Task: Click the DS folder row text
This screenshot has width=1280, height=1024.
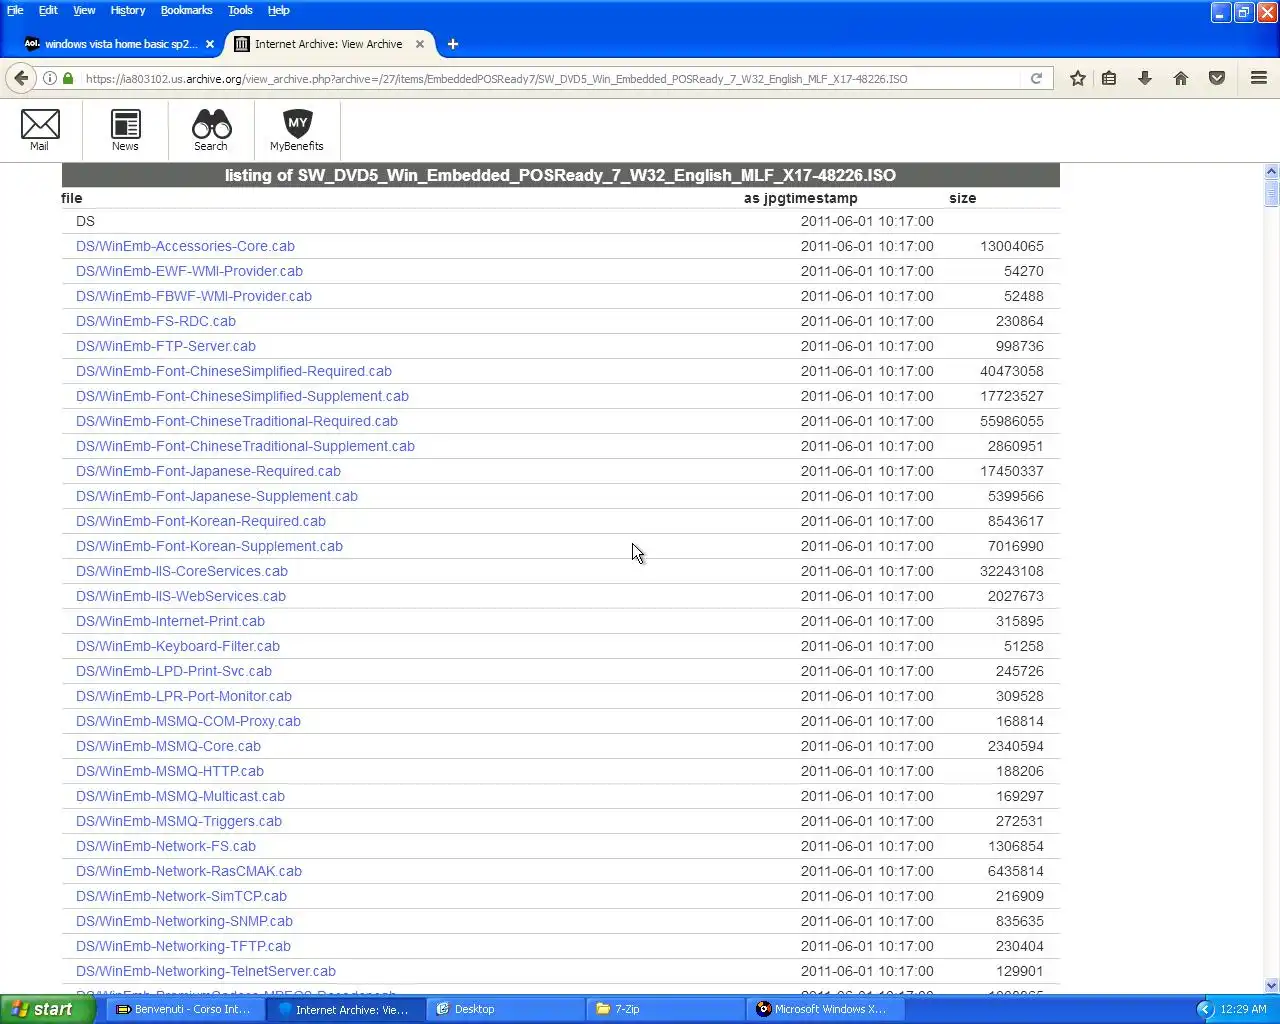Action: pos(85,221)
